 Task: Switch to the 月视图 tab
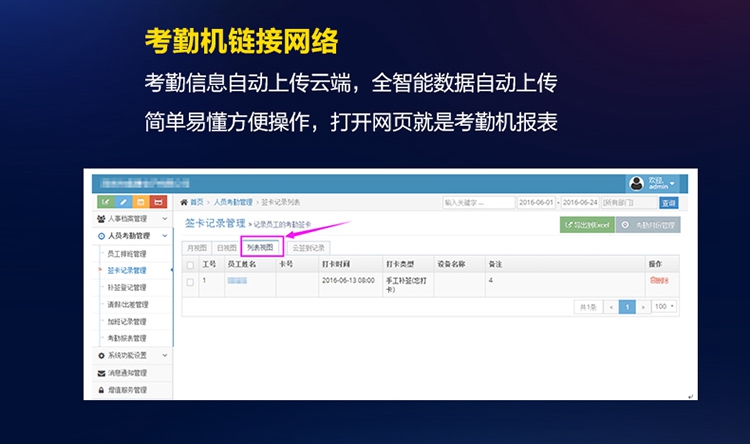point(196,247)
